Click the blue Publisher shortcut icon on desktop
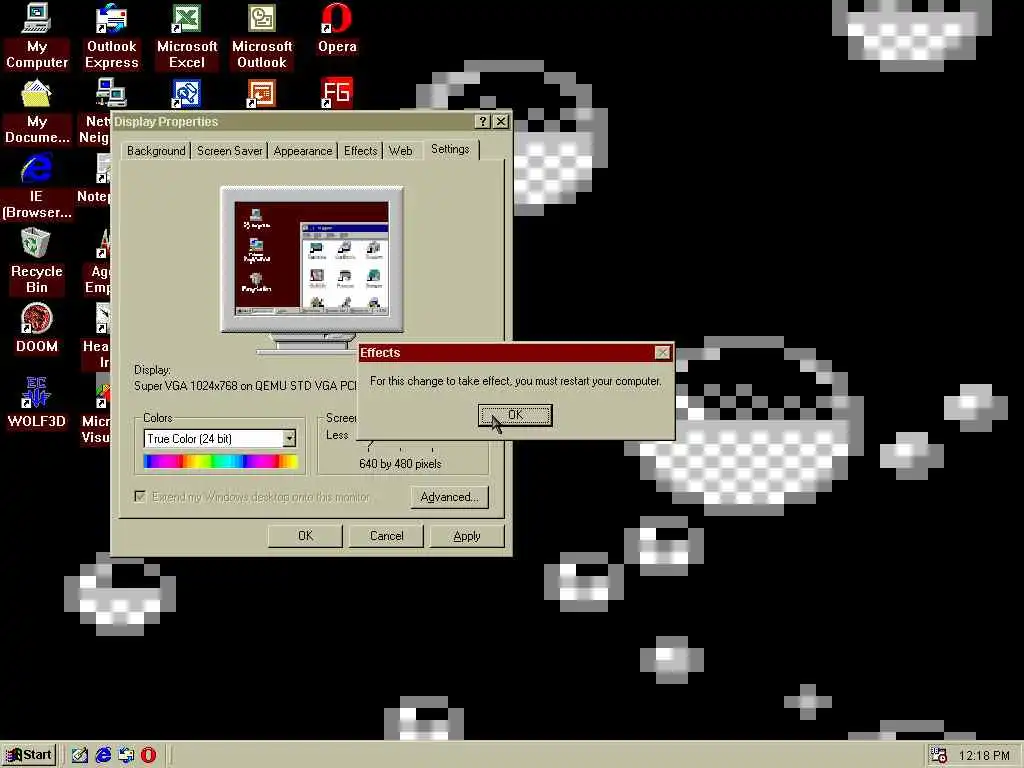The height and width of the screenshot is (768, 1024). click(x=186, y=93)
